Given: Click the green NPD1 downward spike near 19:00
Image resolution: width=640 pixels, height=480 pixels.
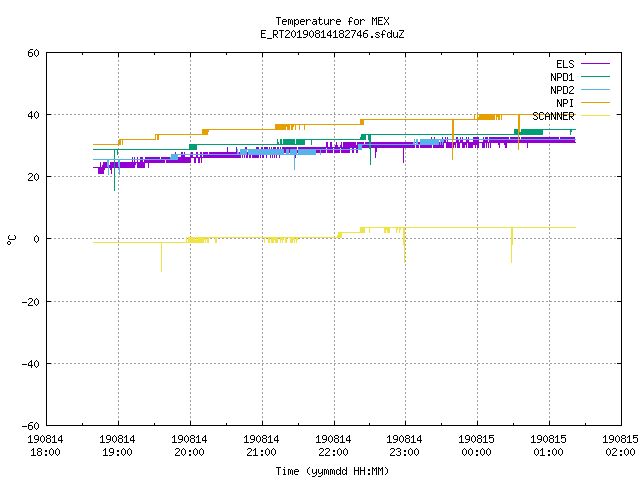Looking at the screenshot, I should tap(114, 171).
